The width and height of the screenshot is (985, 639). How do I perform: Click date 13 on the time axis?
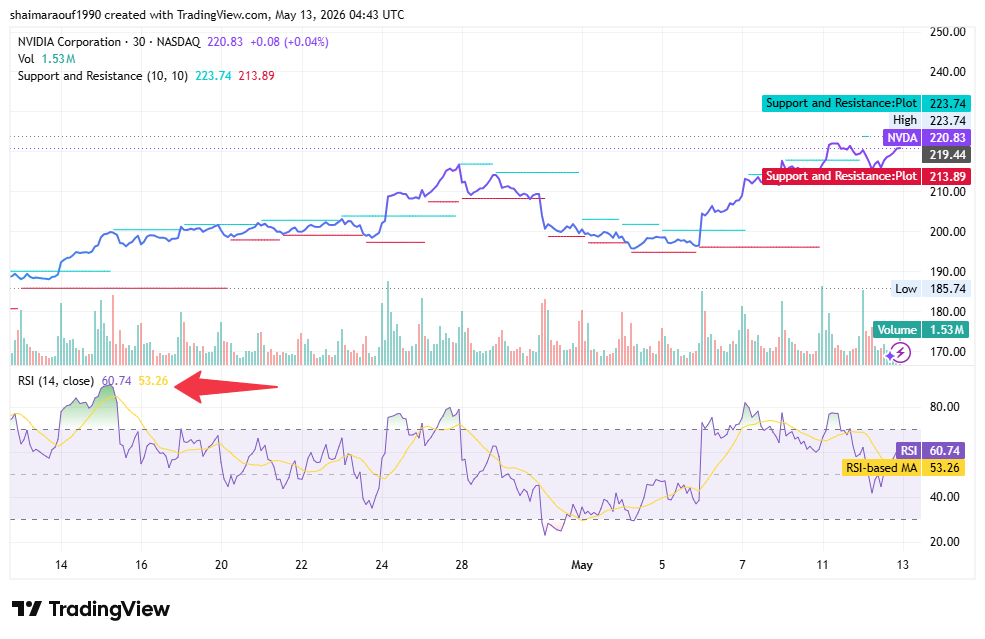(903, 565)
